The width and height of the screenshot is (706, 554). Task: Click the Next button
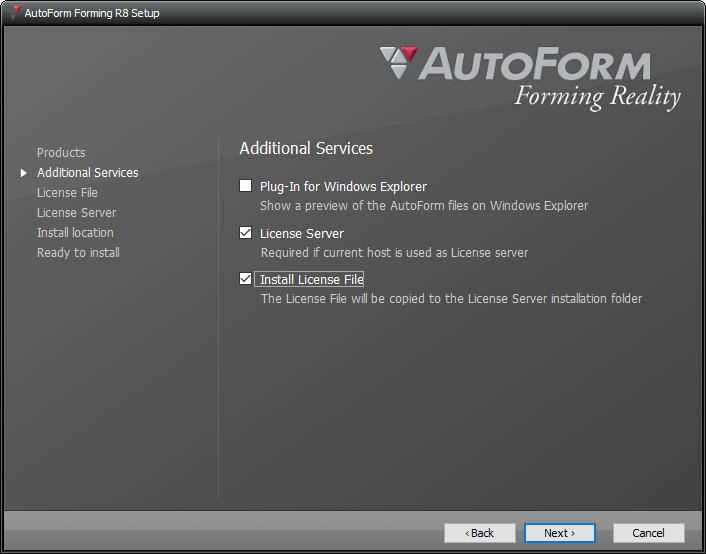pos(560,533)
